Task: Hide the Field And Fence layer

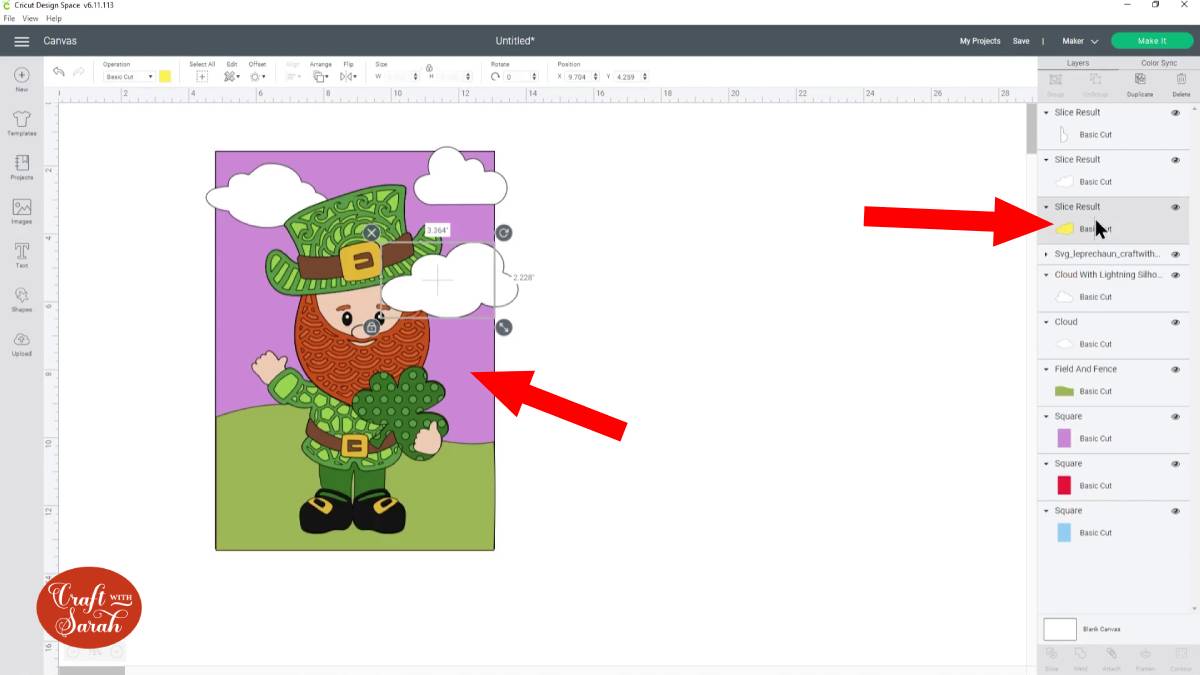Action: point(1175,370)
